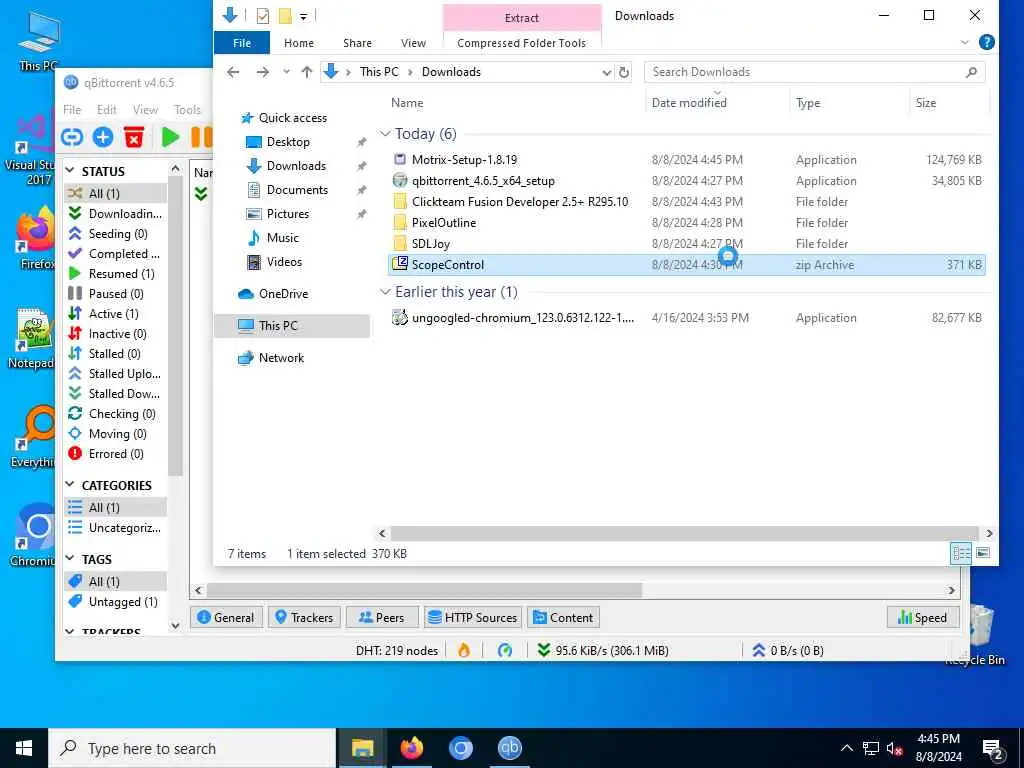Collapse the Today (6) file group

385,134
